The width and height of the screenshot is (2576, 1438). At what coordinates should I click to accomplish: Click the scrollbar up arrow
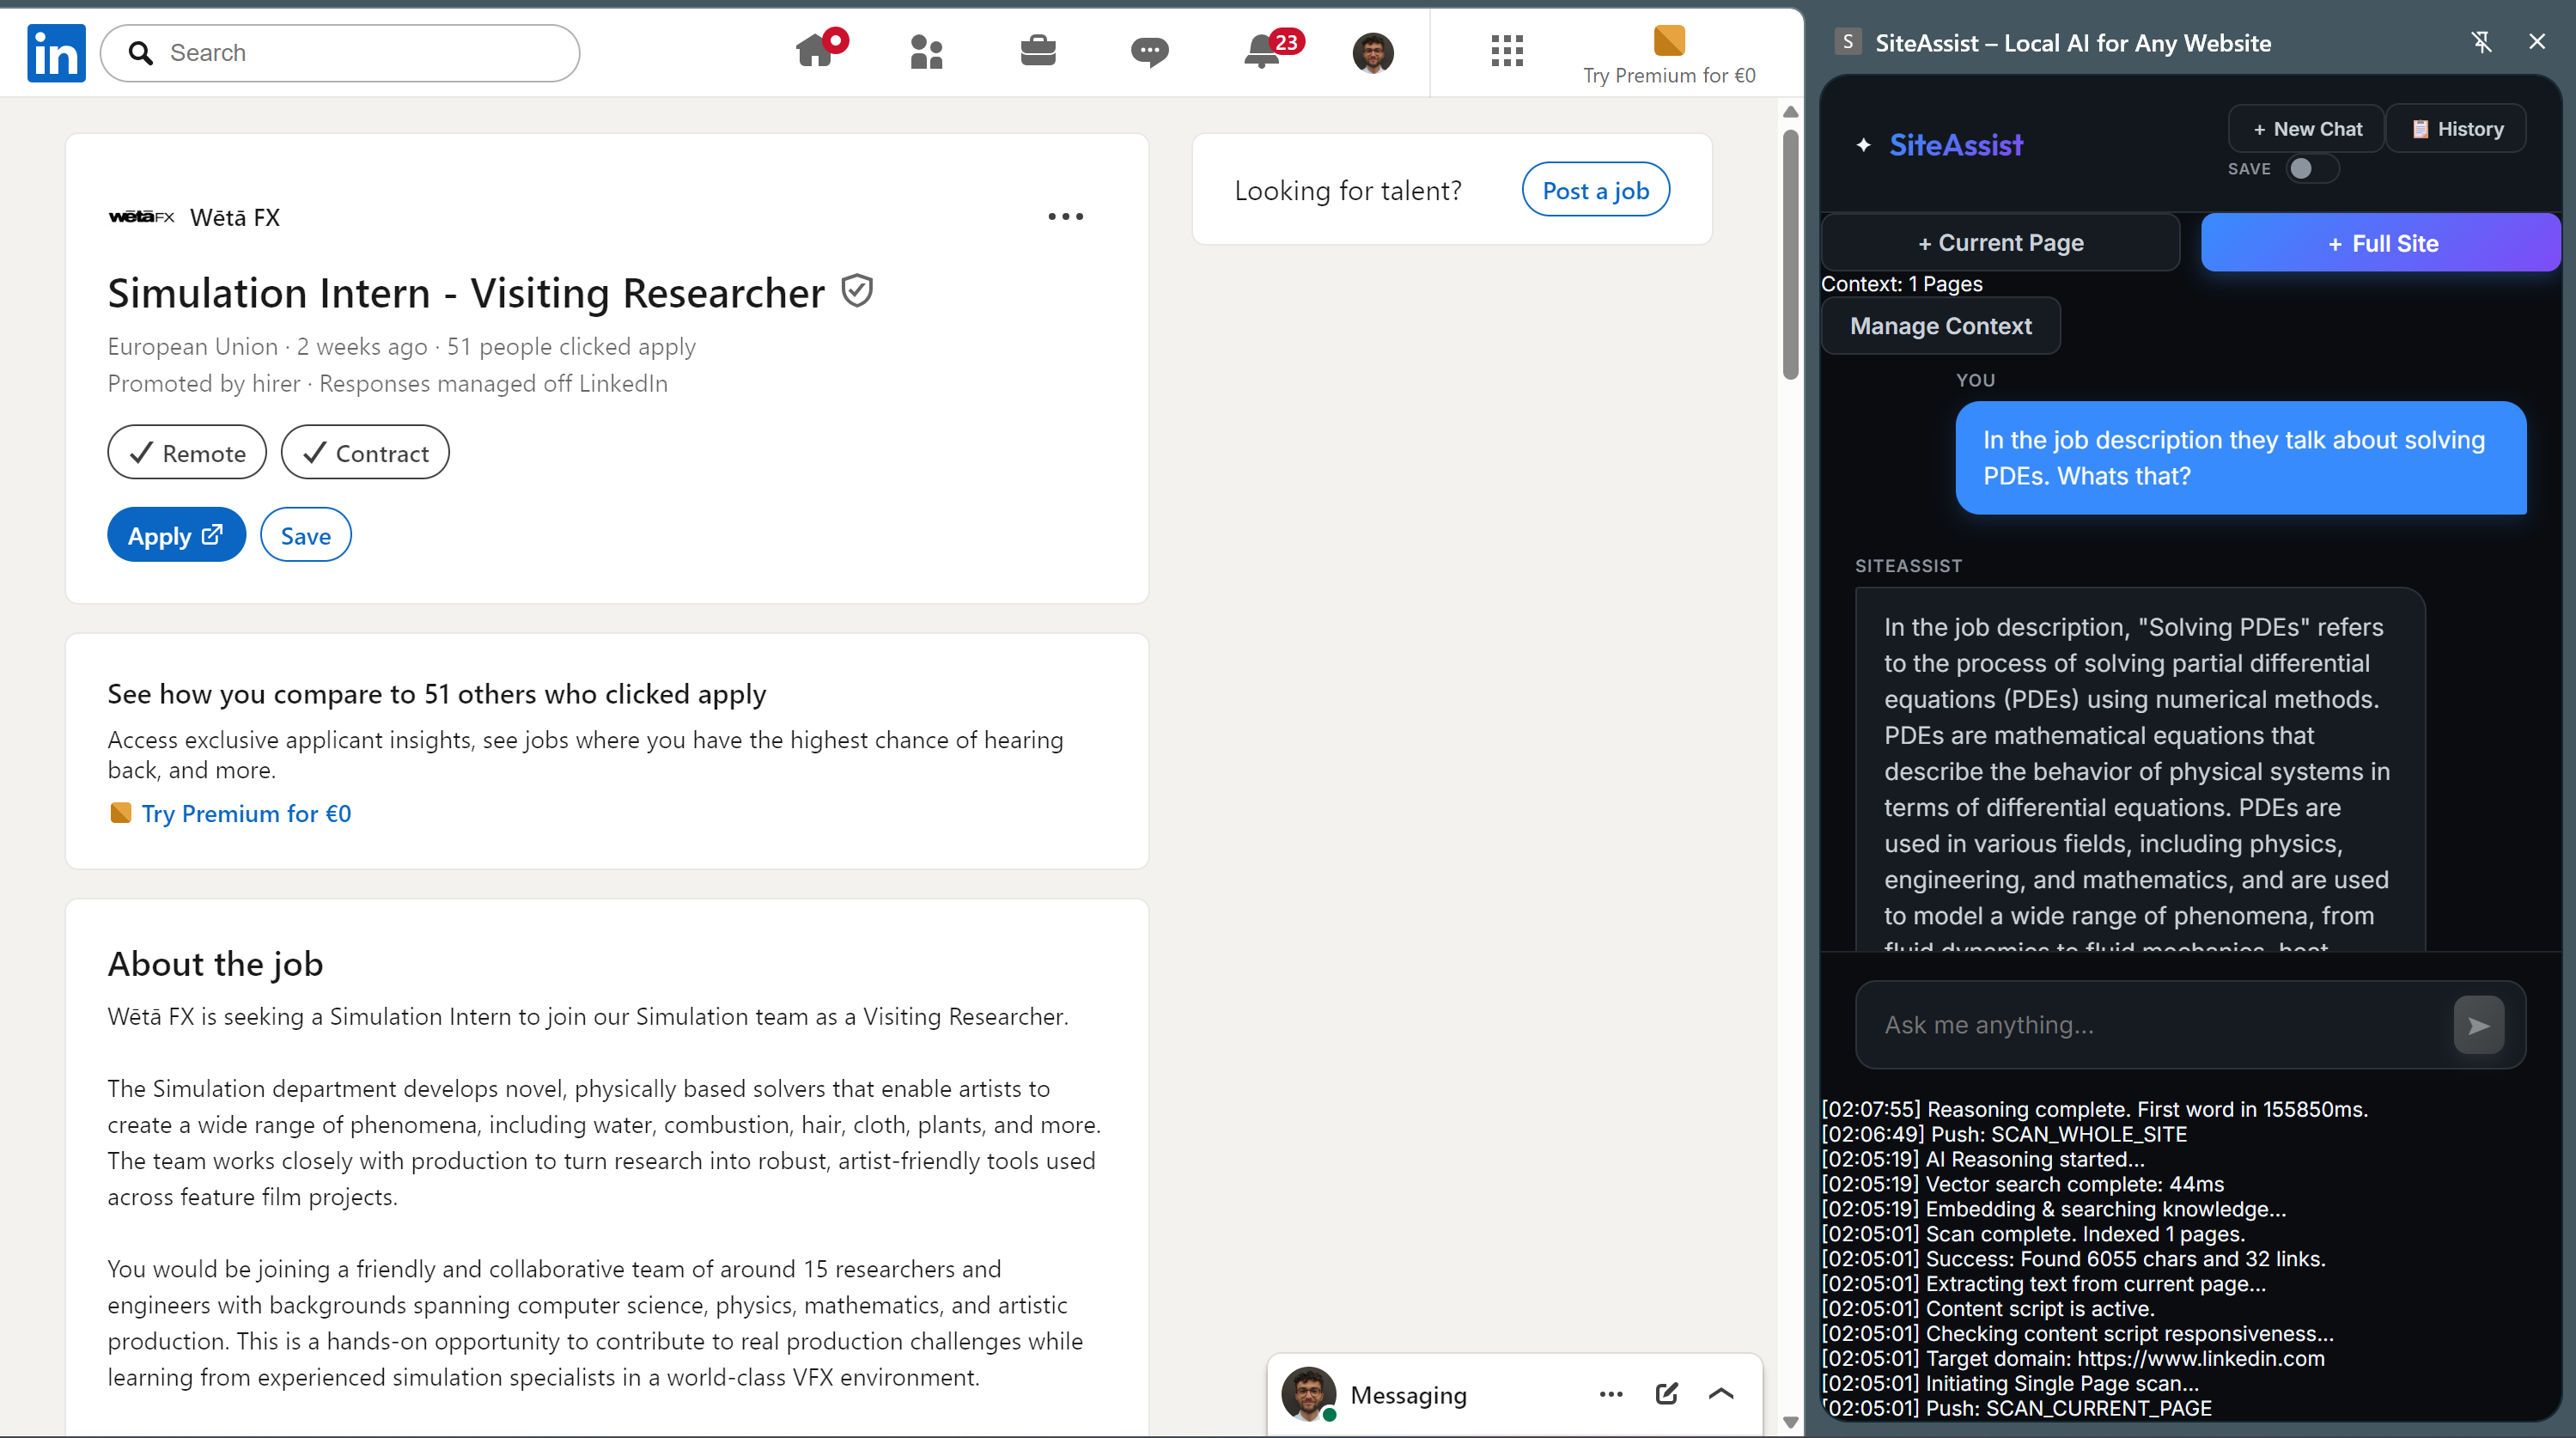[x=1790, y=112]
